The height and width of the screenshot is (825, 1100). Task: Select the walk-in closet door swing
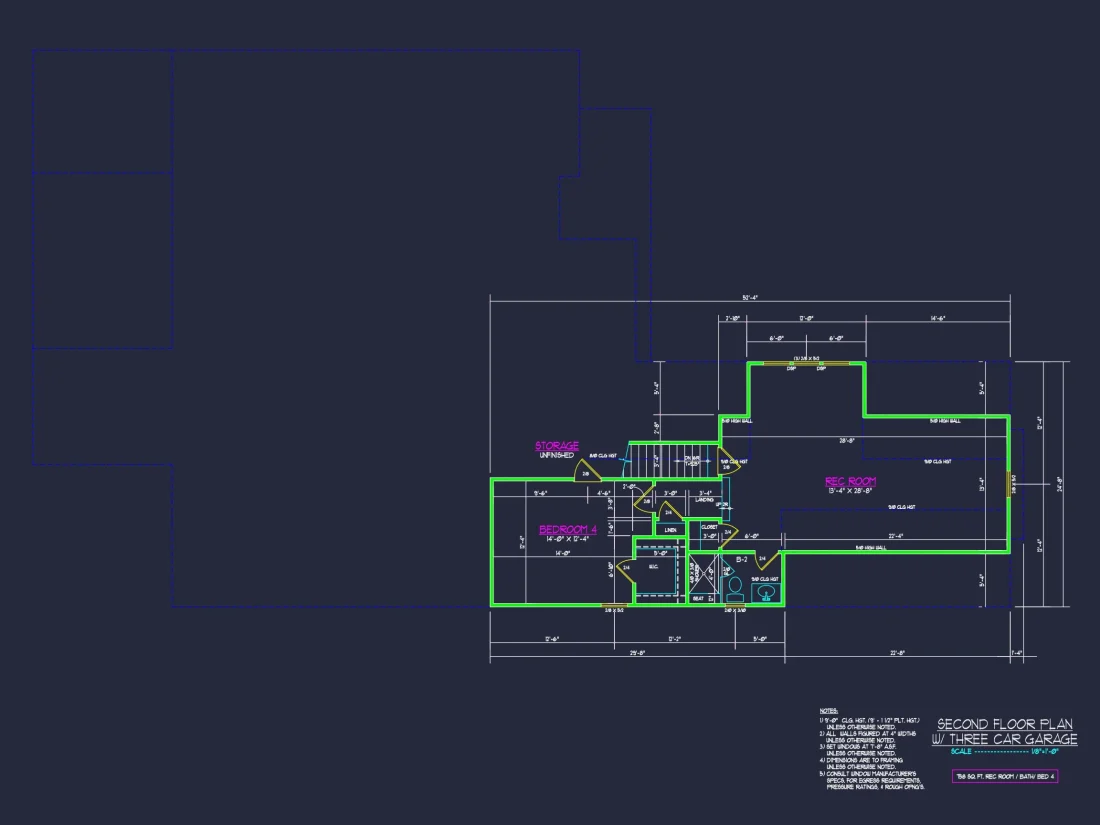pos(624,568)
